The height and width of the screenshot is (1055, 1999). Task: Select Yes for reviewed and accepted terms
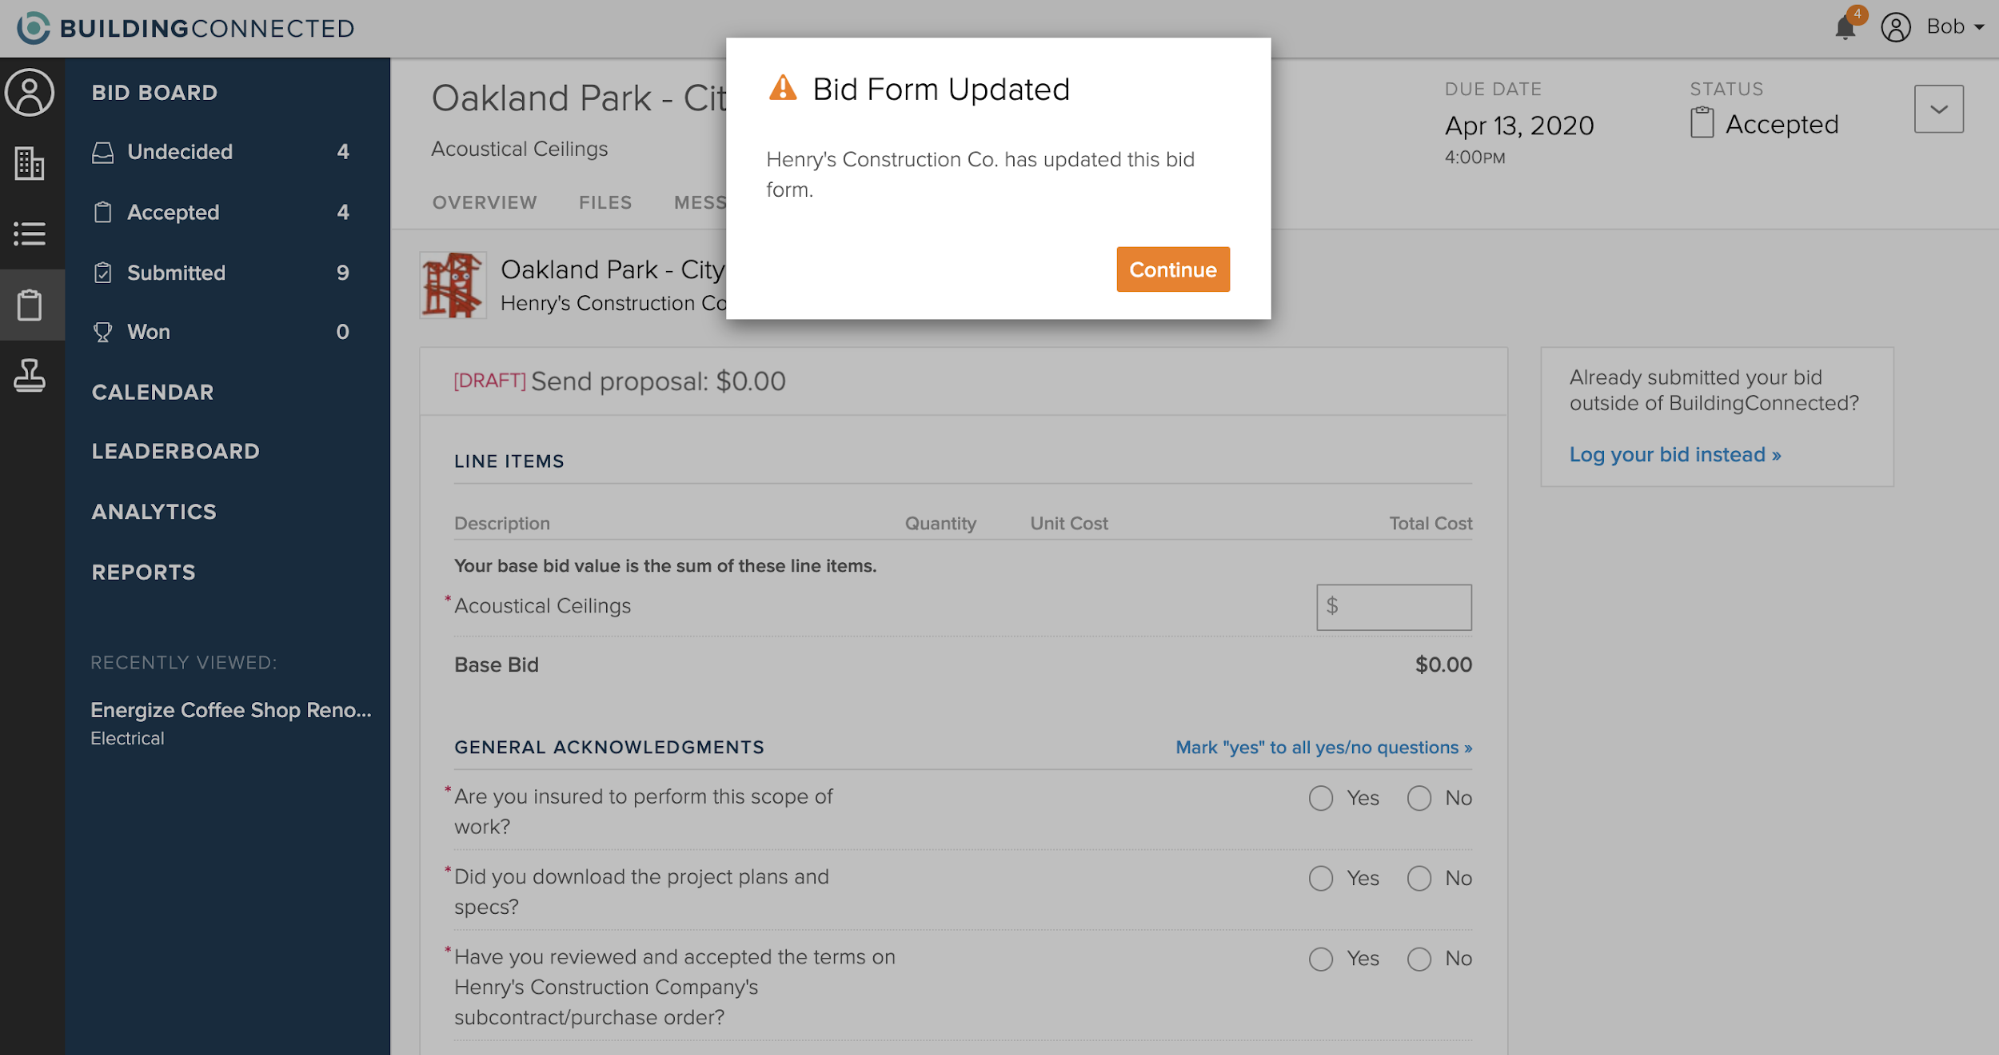tap(1321, 959)
